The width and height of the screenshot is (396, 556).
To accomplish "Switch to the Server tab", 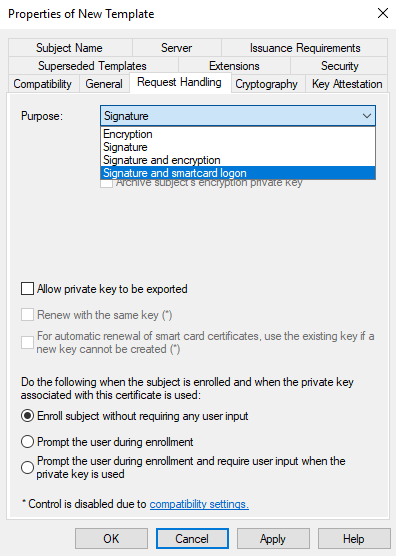I will (x=177, y=48).
